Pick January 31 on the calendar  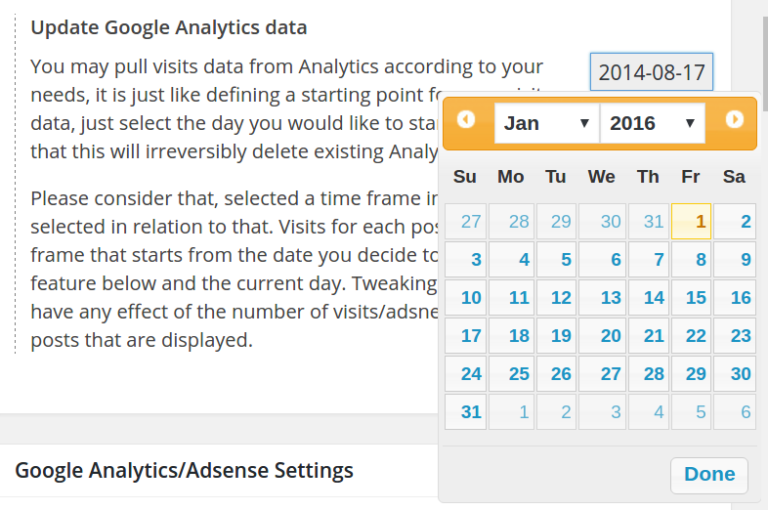(x=466, y=411)
